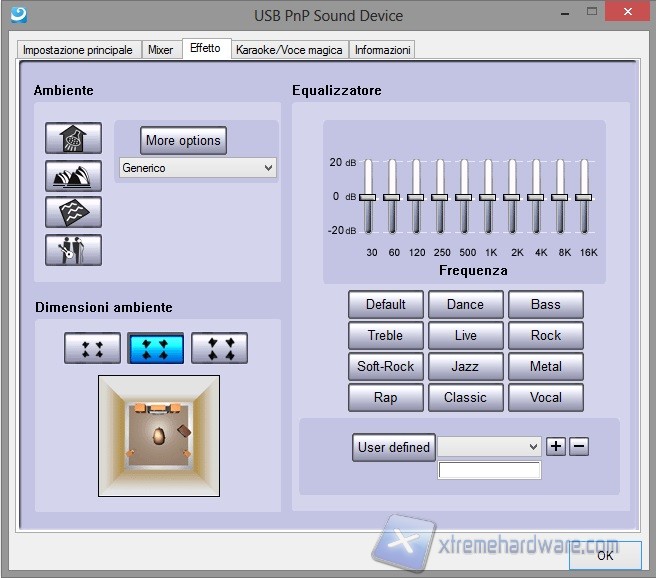Click the preset name text field

(x=489, y=470)
